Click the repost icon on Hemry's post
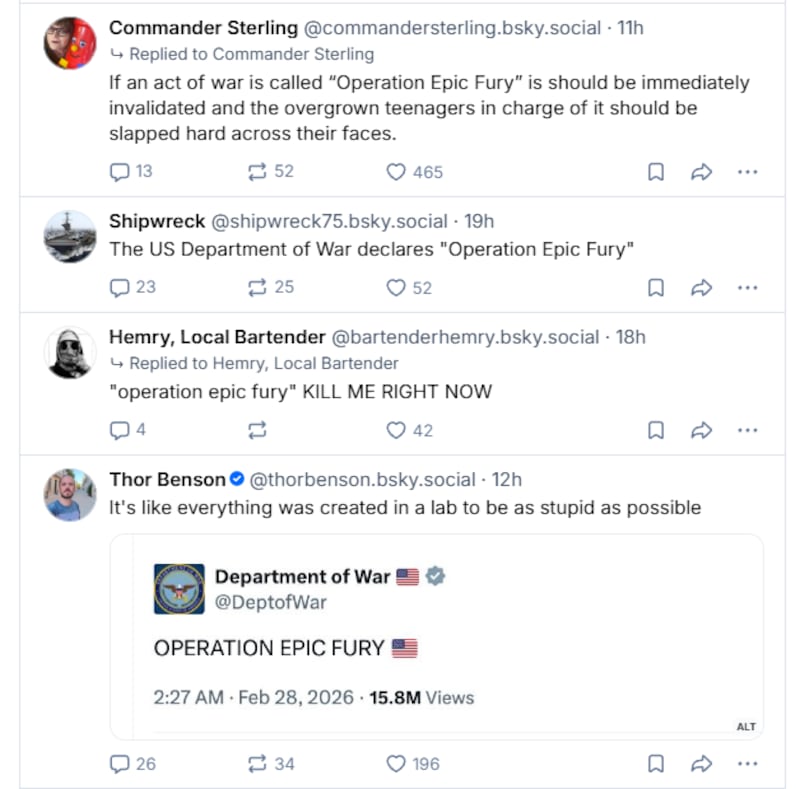800x789 pixels. coord(257,430)
